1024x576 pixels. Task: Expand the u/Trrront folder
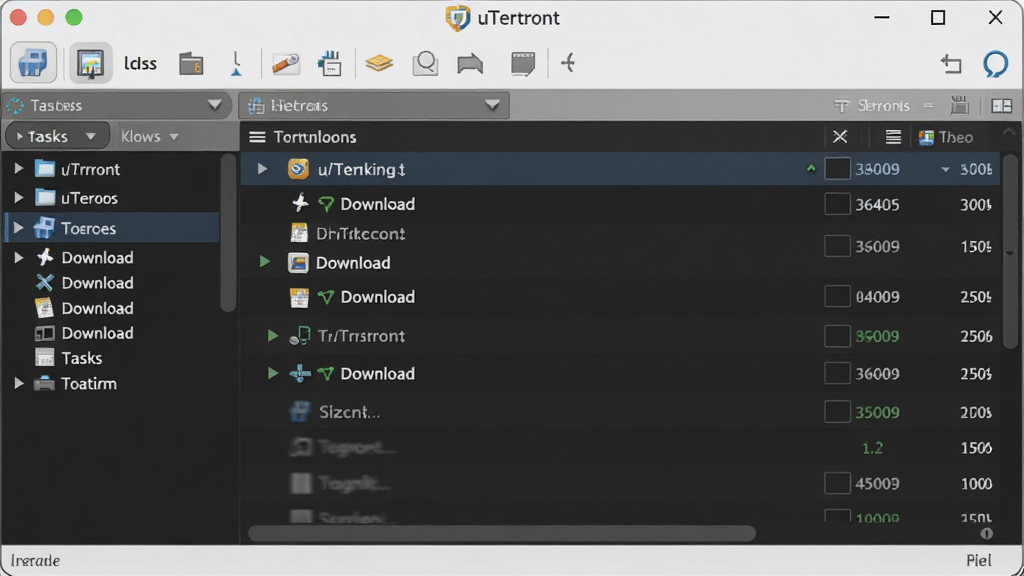pyautogui.click(x=19, y=168)
